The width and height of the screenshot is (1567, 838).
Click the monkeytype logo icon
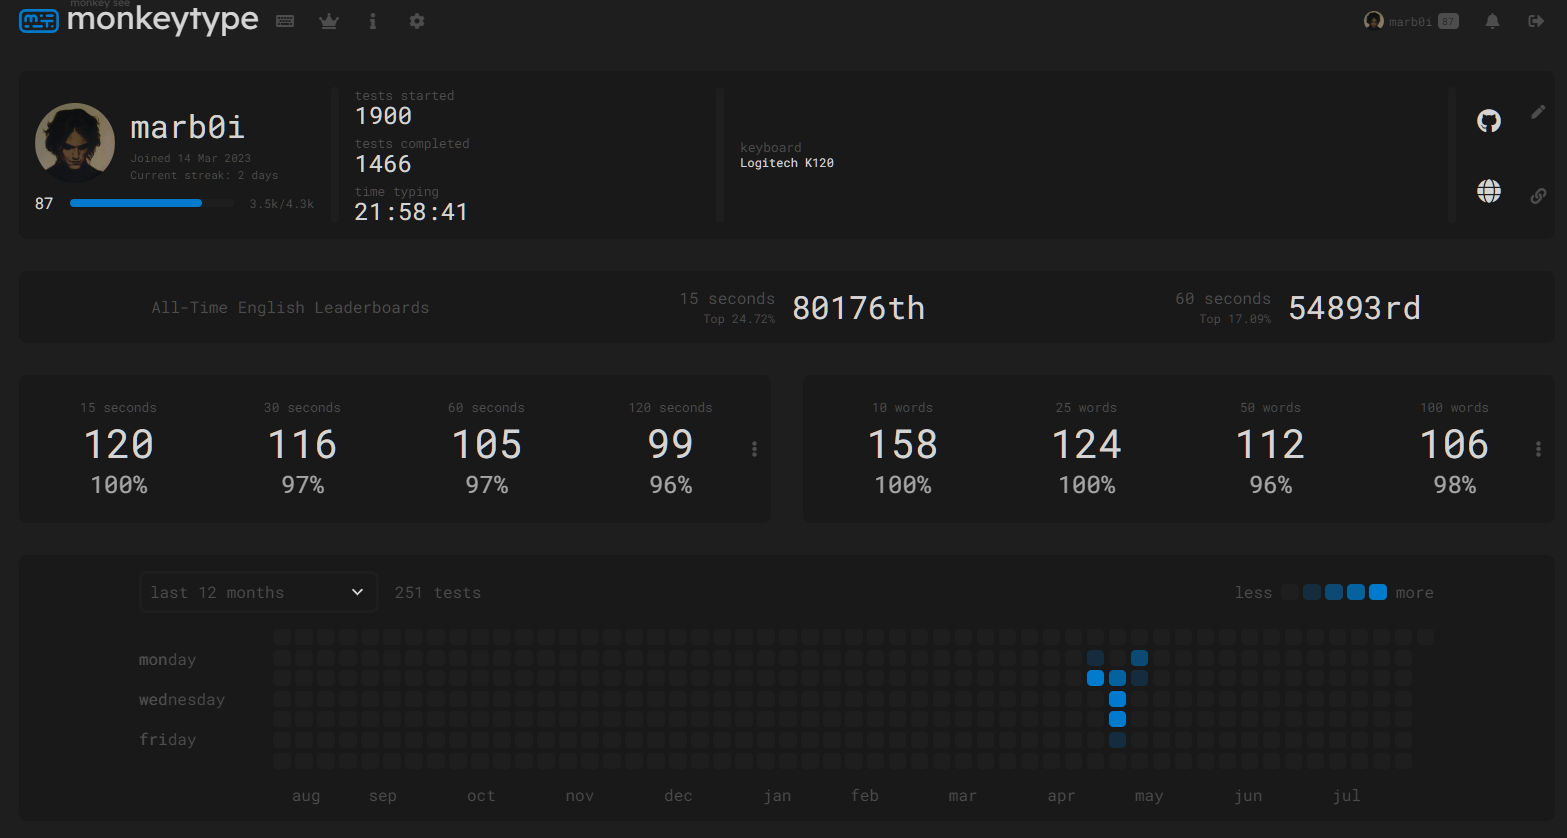pos(39,21)
